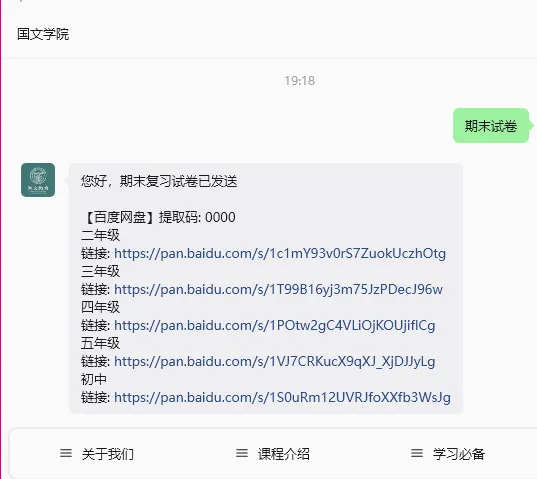537x479 pixels.
Task: Open the 二年级 Baidu pan link
Action: (x=280, y=253)
